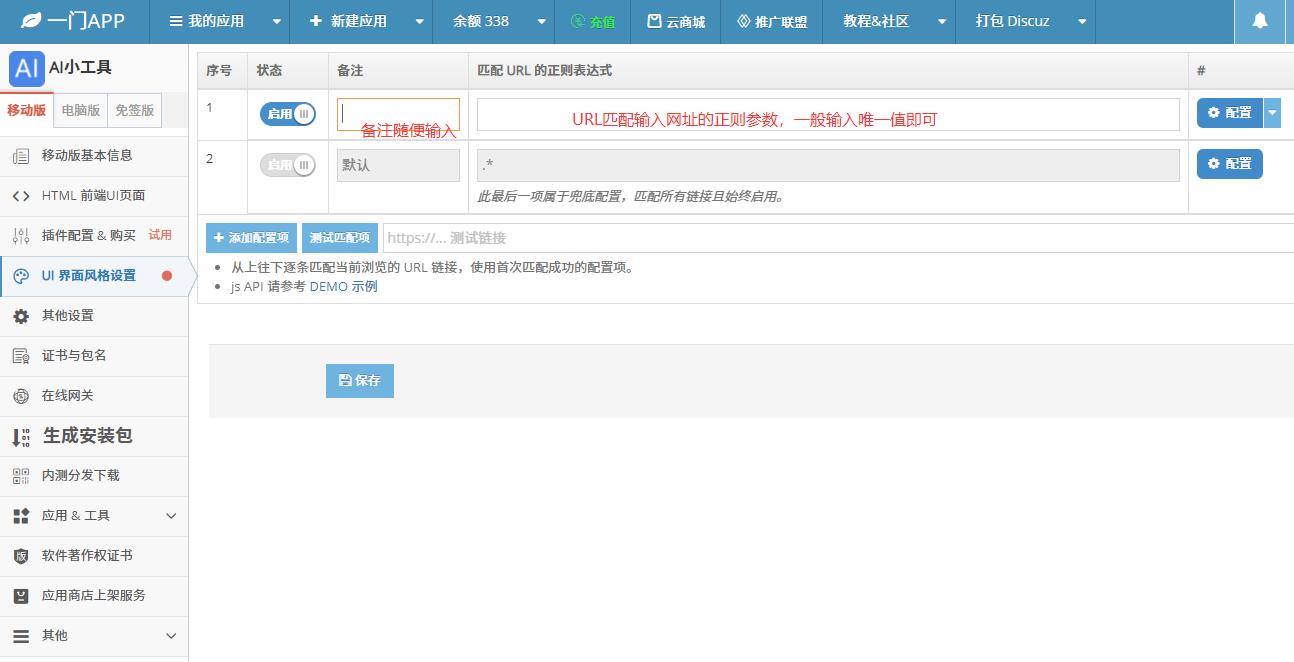1294x662 pixels.
Task: Expand the 新建应用 dropdown arrow
Action: pos(419,22)
